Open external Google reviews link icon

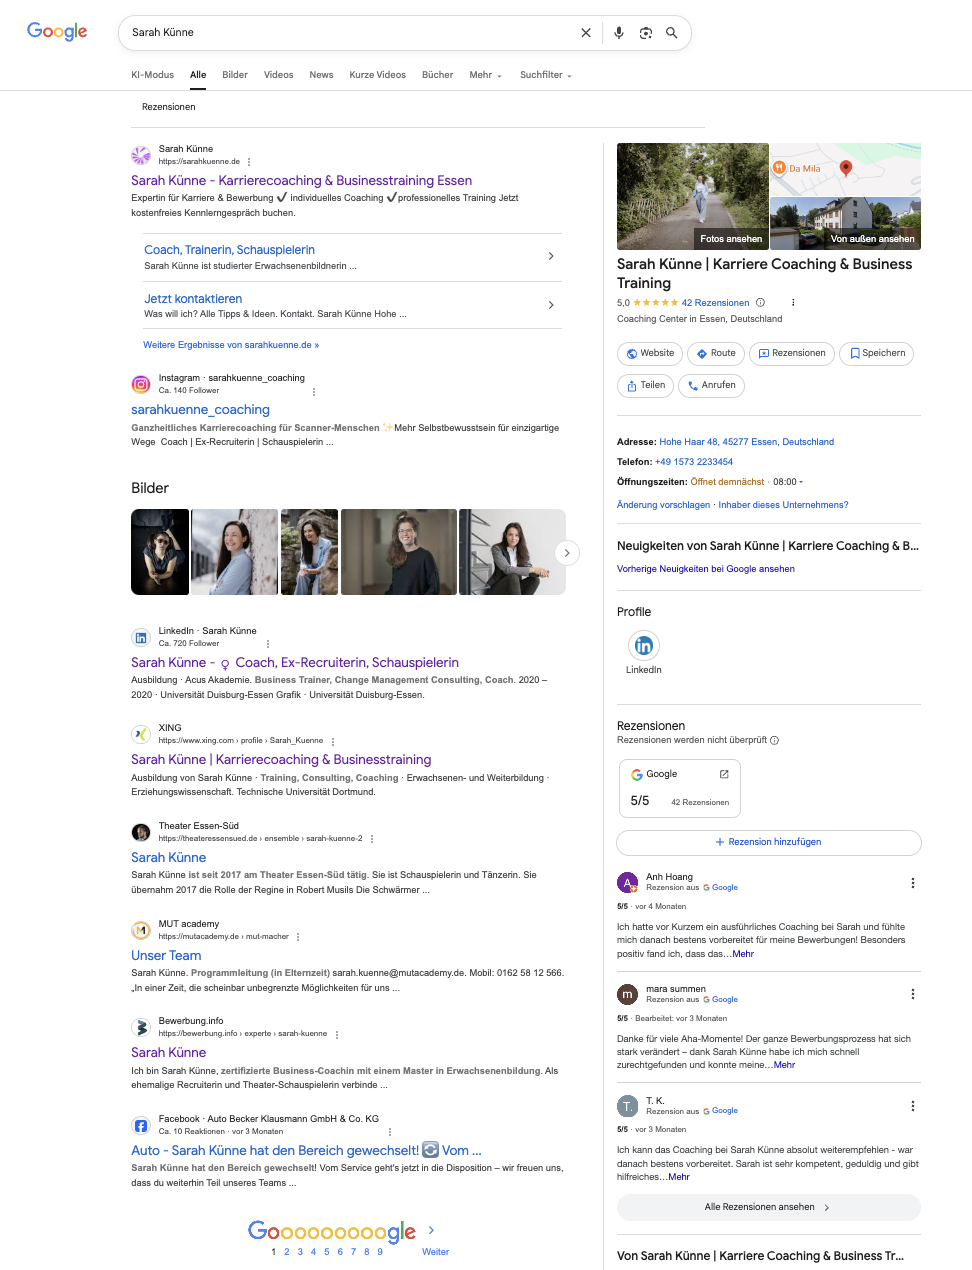pos(724,774)
